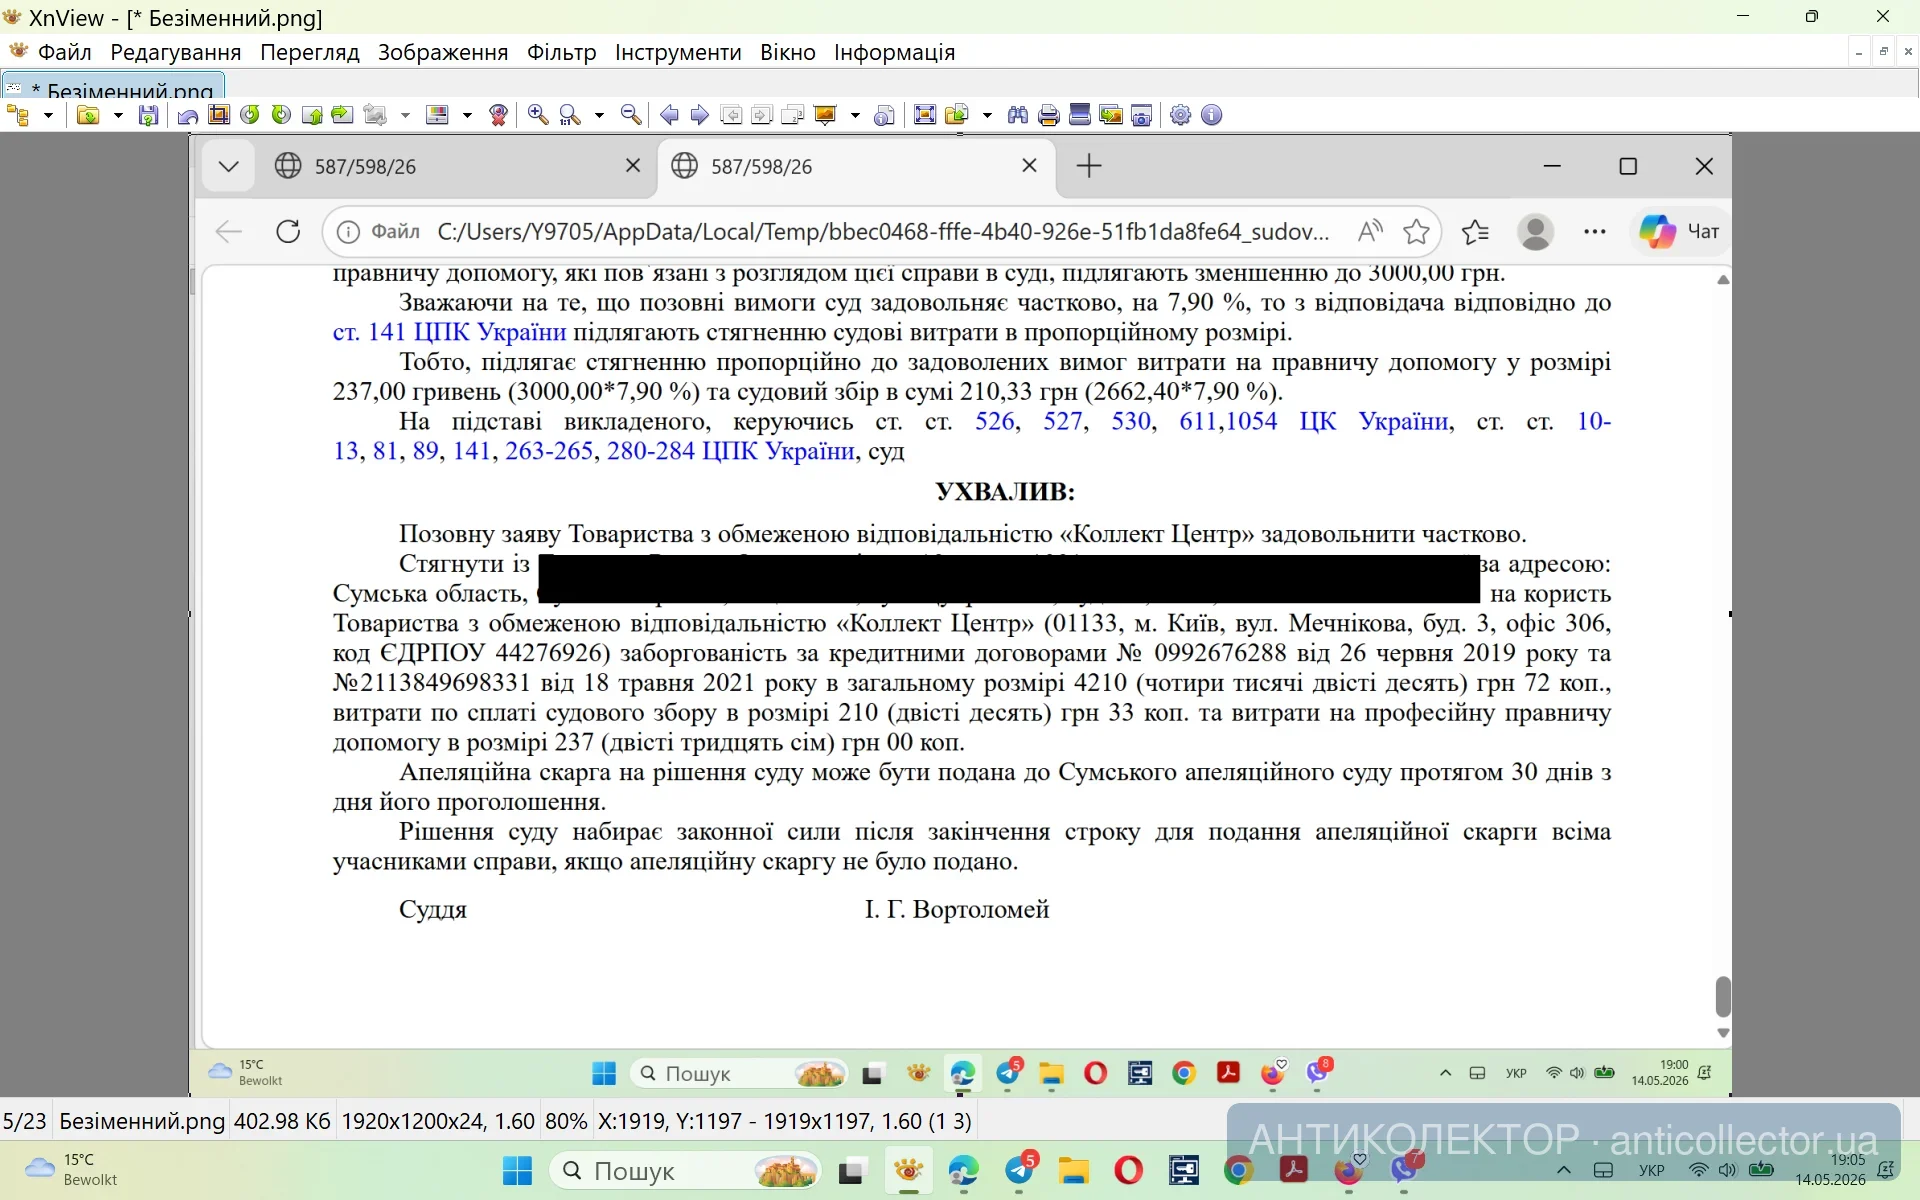Open the Фільтр menu
Viewport: 1920px width, 1200px height.
pyautogui.click(x=562, y=52)
